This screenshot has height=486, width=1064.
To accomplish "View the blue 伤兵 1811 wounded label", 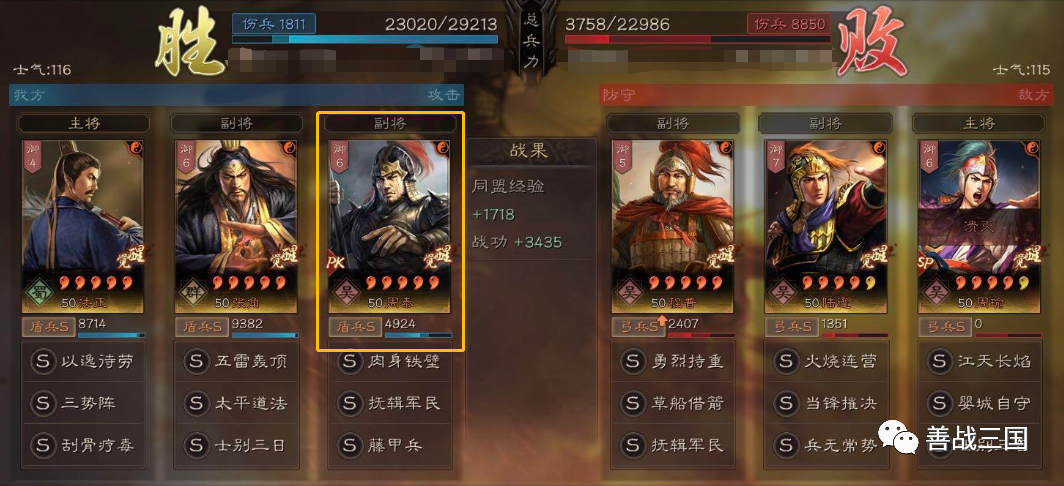I will [273, 24].
